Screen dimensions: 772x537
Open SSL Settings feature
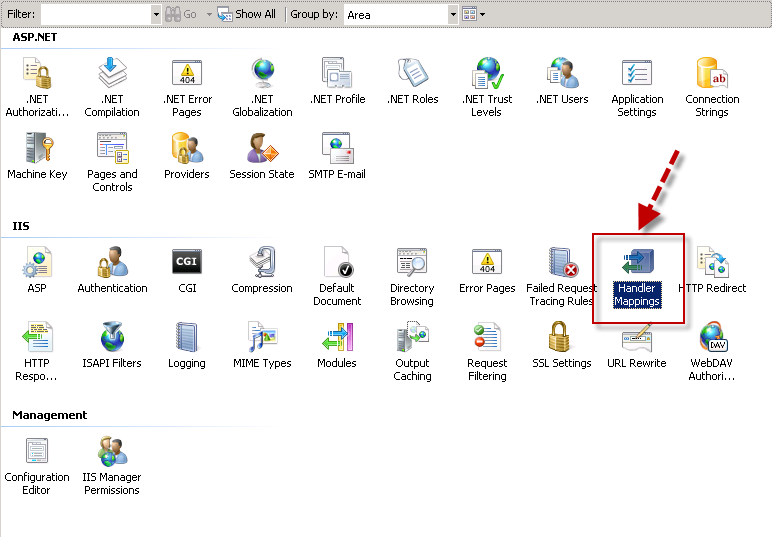click(562, 345)
